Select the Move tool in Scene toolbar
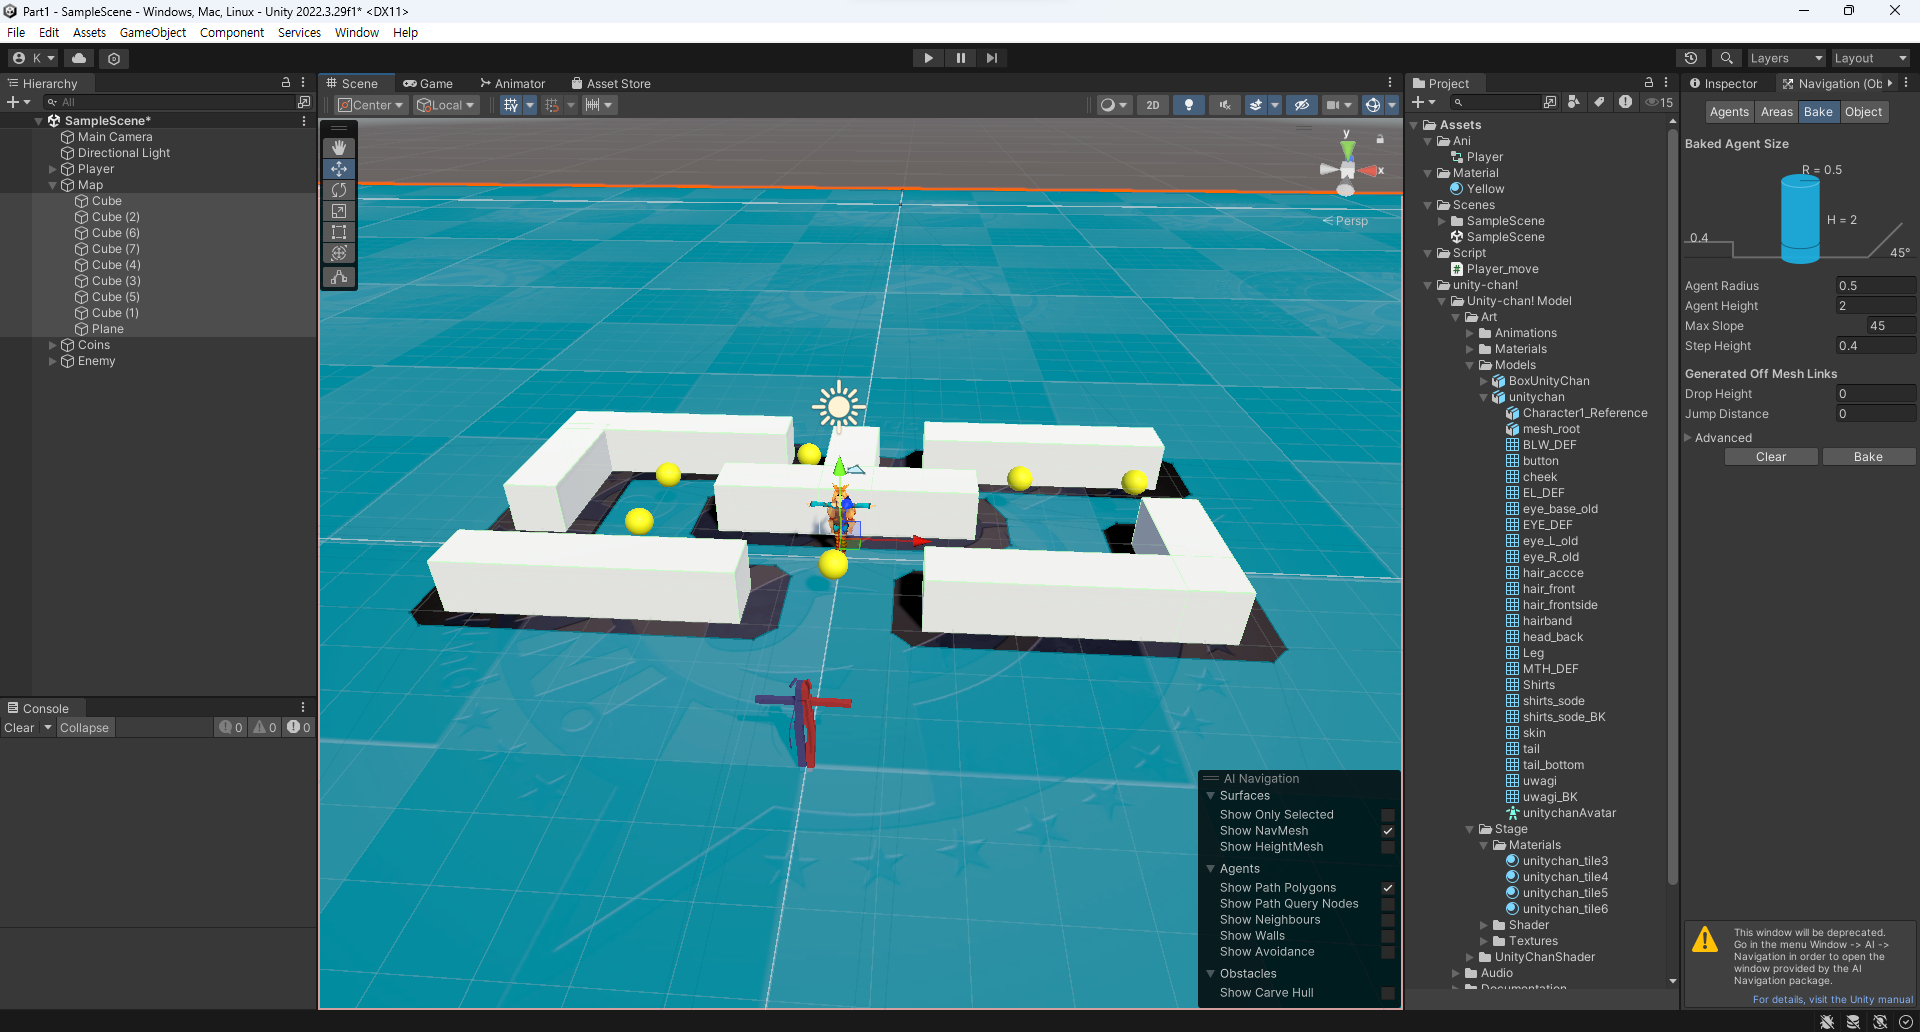The height and width of the screenshot is (1032, 1920). [x=339, y=169]
